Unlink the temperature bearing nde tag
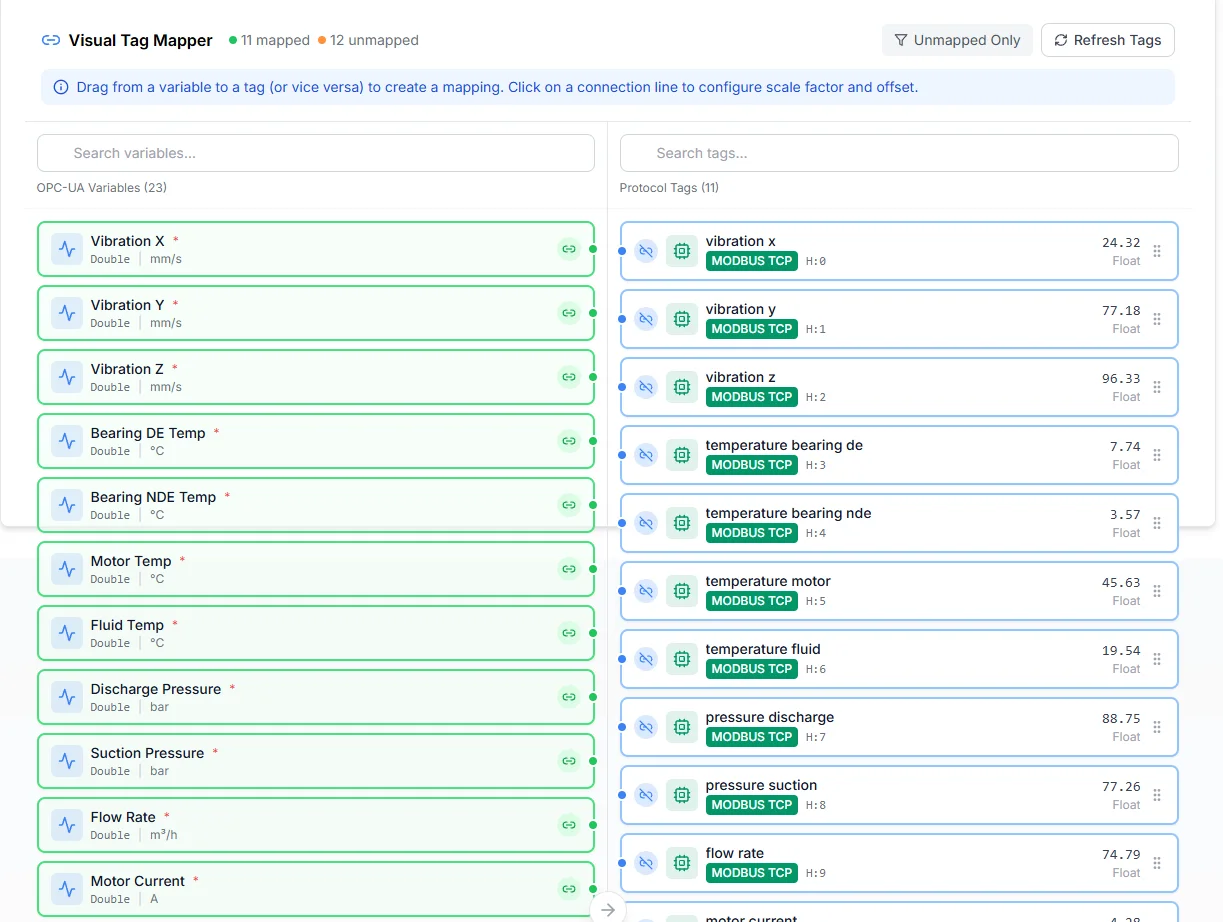This screenshot has width=1223, height=922. pyautogui.click(x=646, y=523)
